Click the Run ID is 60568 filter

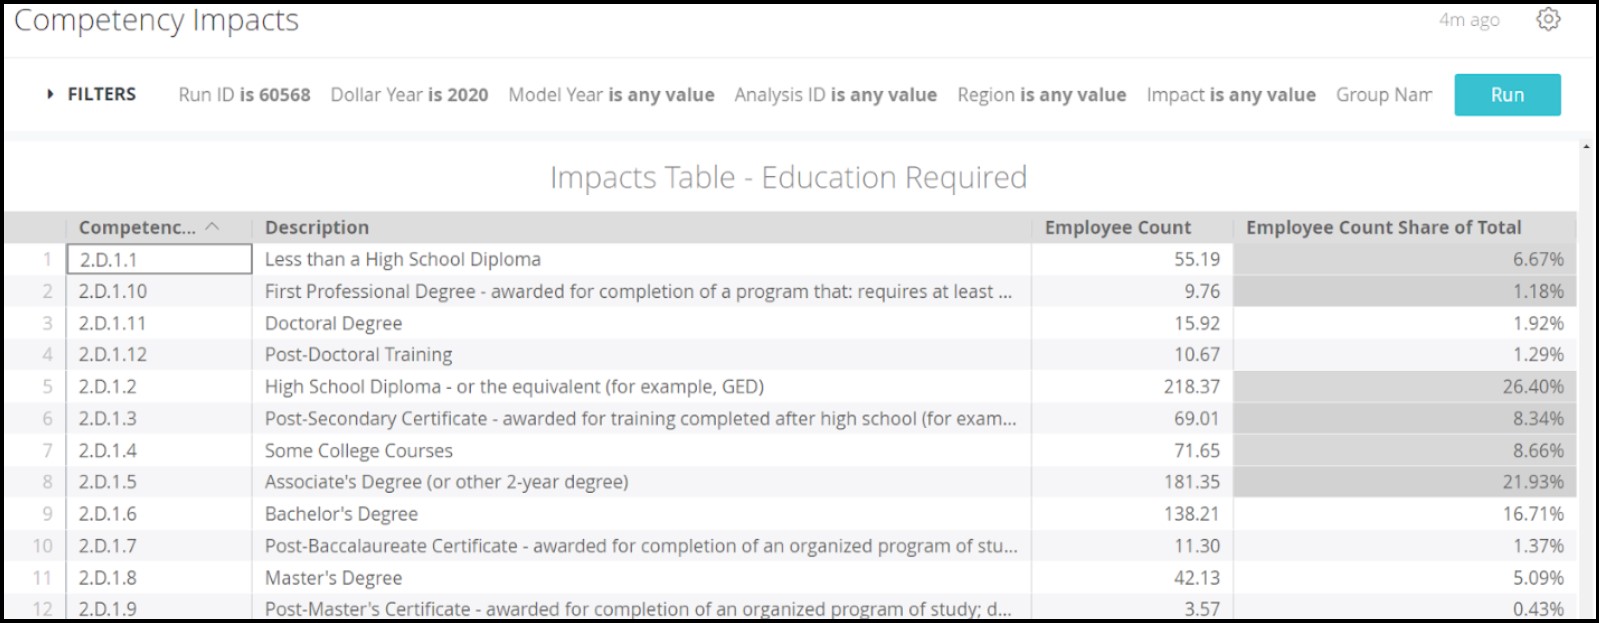click(x=244, y=95)
